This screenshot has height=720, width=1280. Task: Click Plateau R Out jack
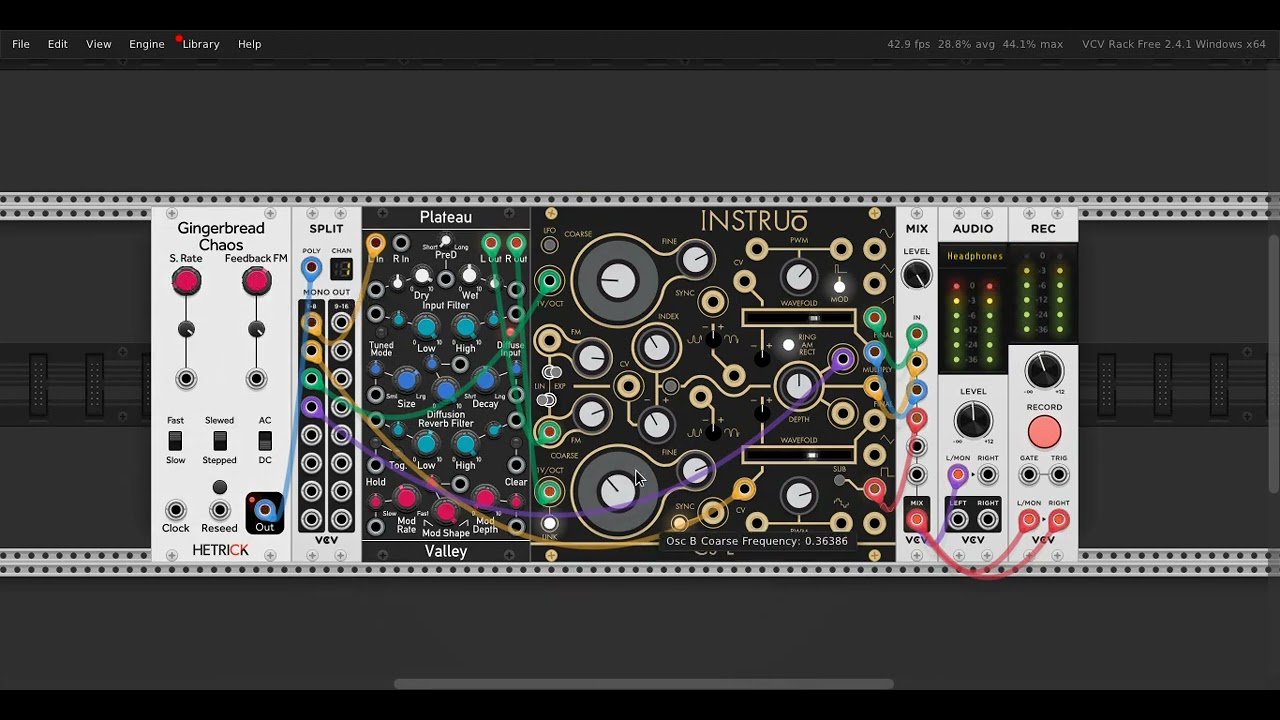pos(516,243)
